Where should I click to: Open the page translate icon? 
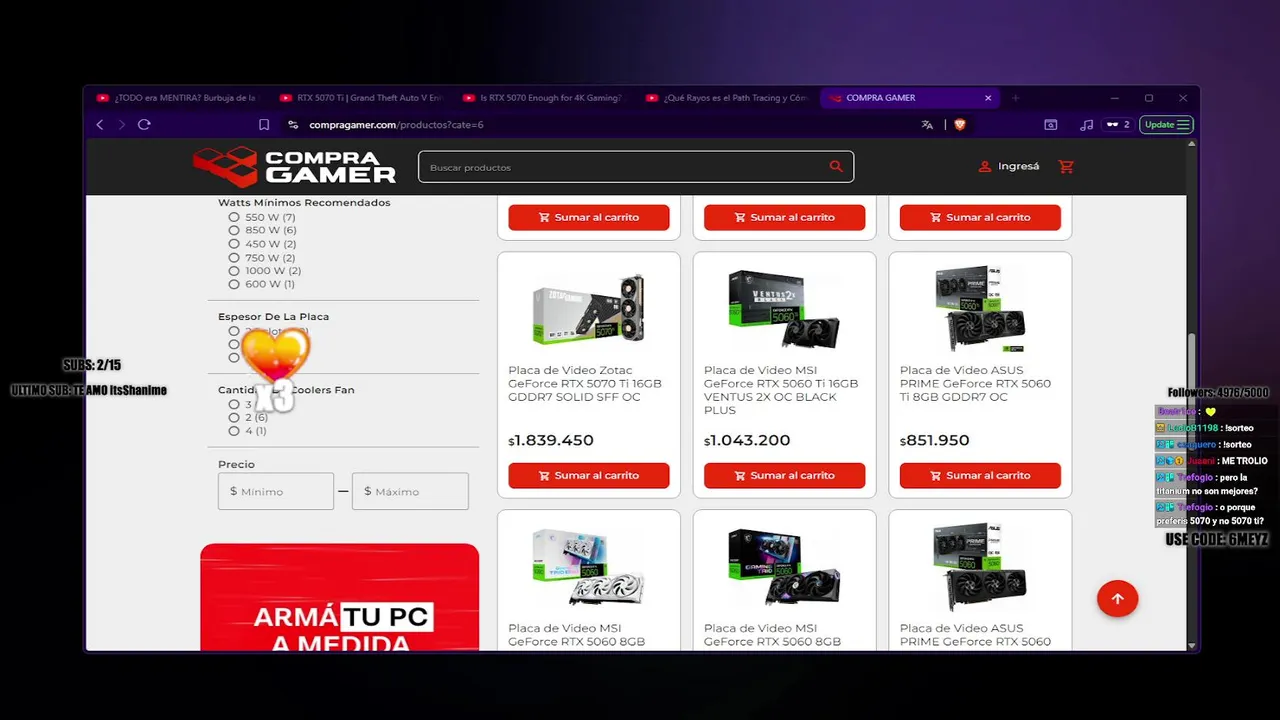927,125
